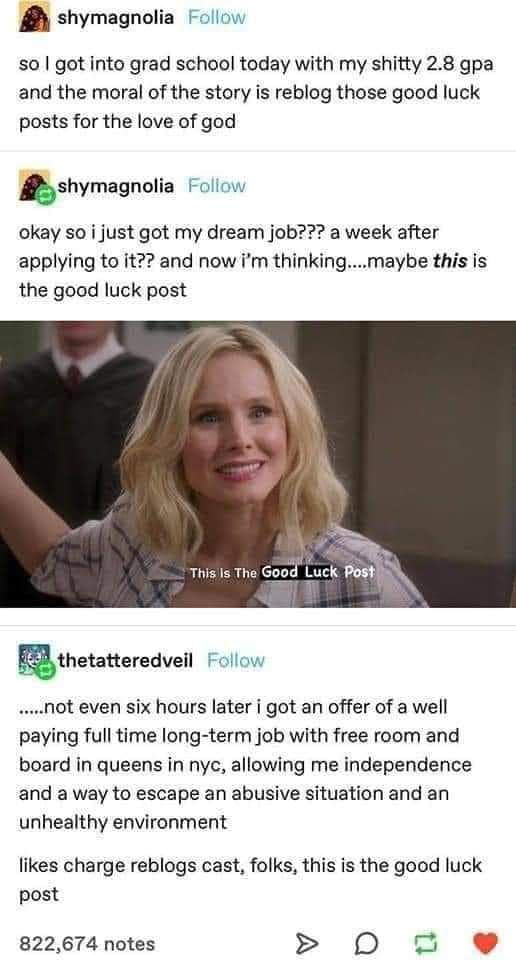Follow thetatteredveil

point(236,661)
